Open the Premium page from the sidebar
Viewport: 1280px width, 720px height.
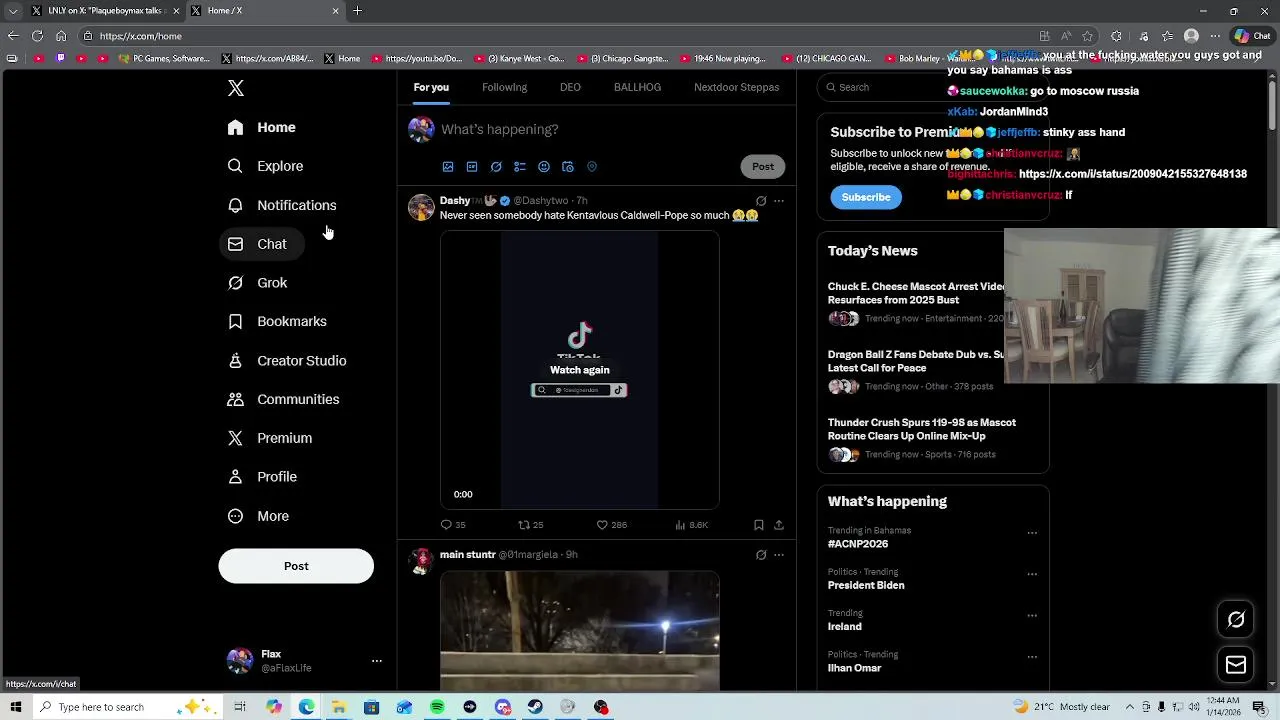tap(270, 438)
